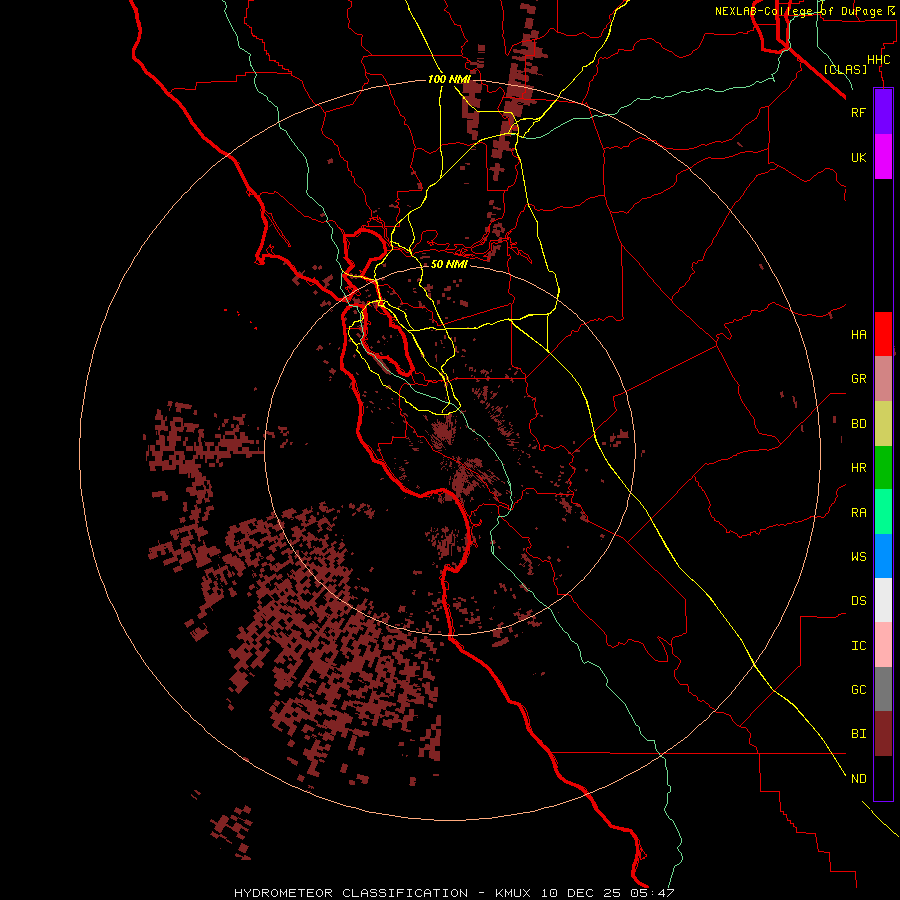
Task: Click the UK magenta legend swatch
Action: click(x=883, y=157)
